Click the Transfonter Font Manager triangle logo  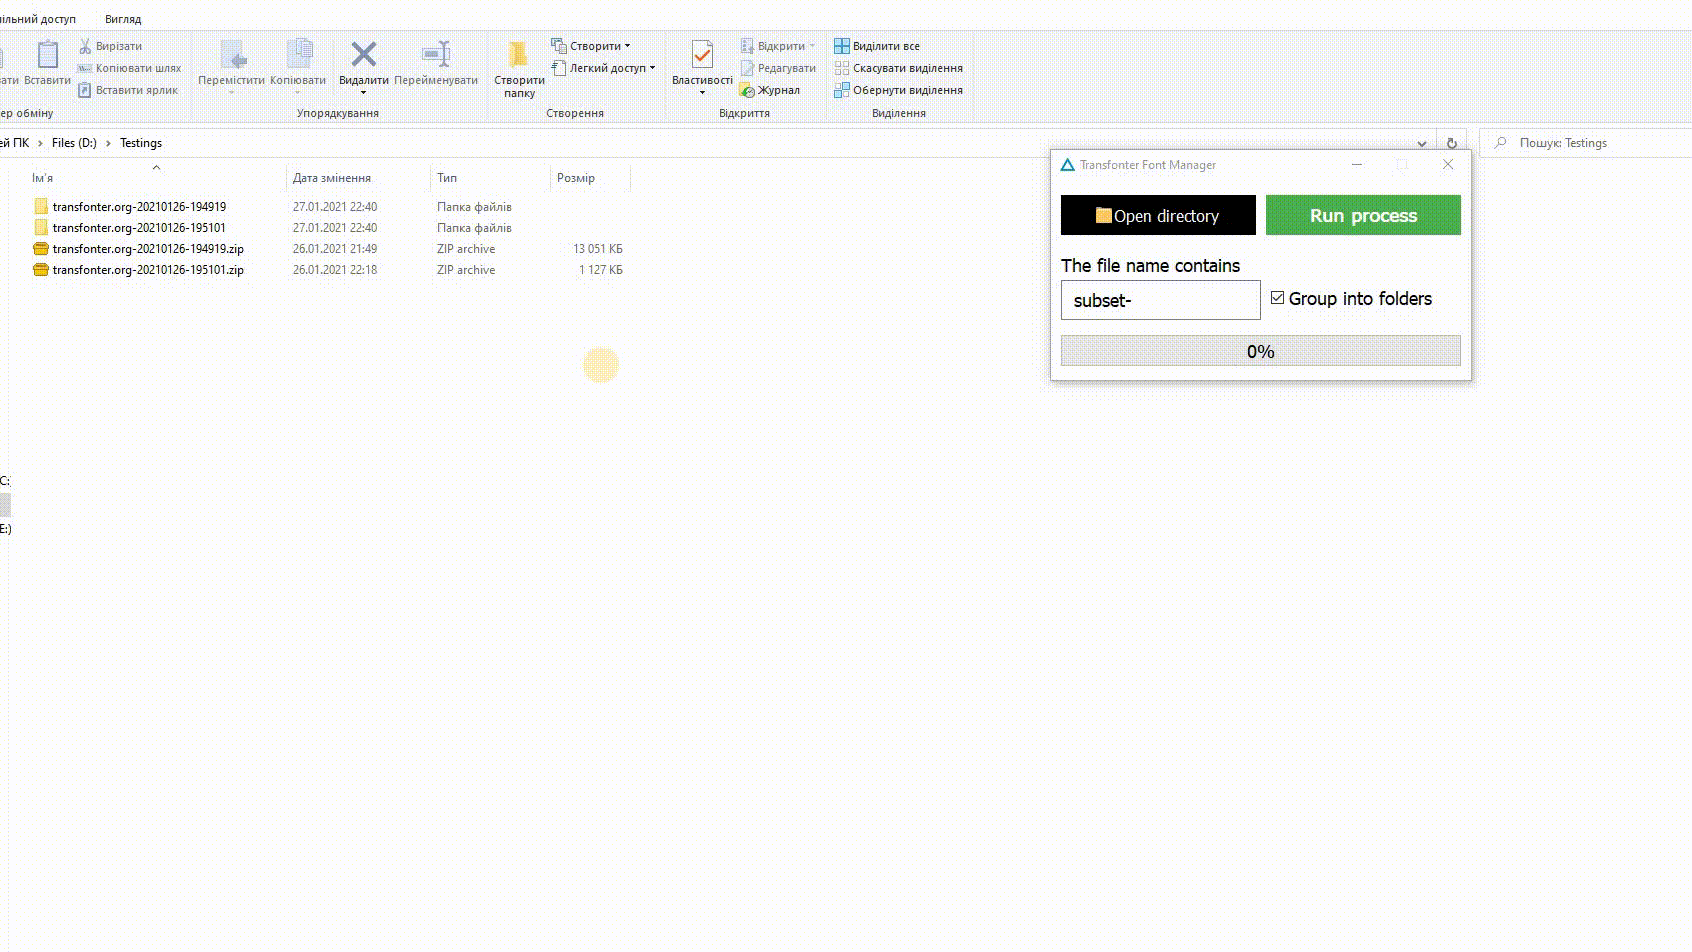tap(1067, 165)
